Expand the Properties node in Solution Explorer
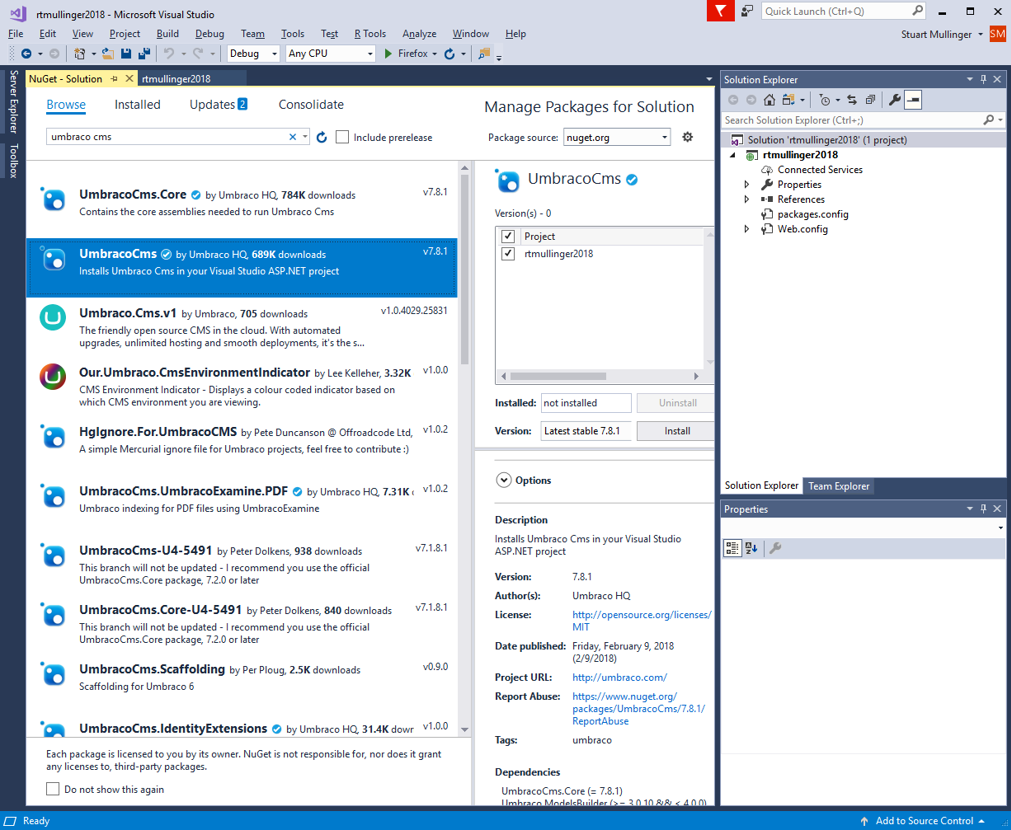The height and width of the screenshot is (830, 1011). [x=747, y=184]
